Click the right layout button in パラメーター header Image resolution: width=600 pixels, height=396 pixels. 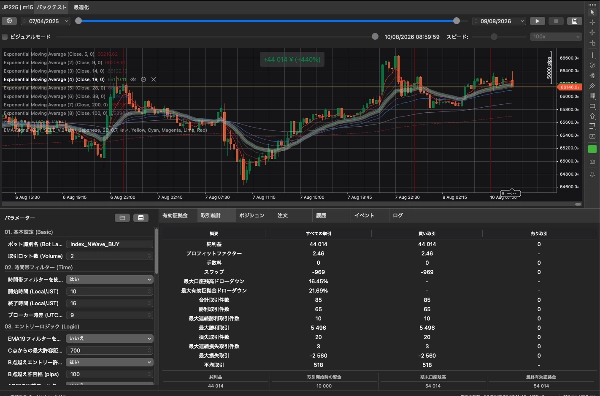tap(141, 218)
